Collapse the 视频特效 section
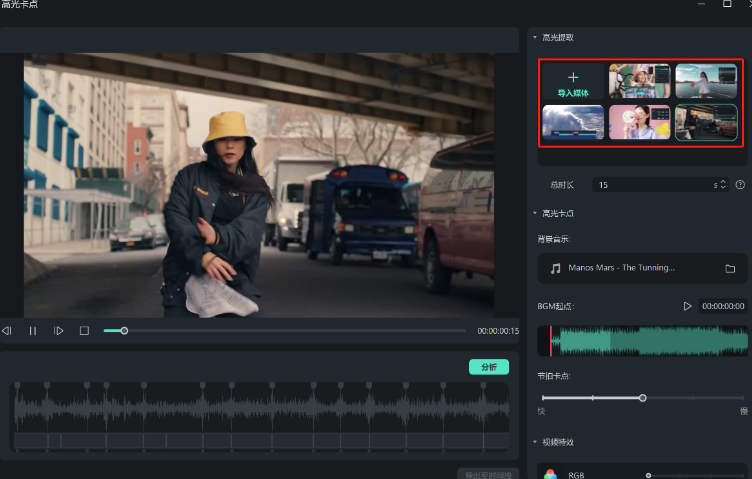This screenshot has height=479, width=752. coord(535,442)
